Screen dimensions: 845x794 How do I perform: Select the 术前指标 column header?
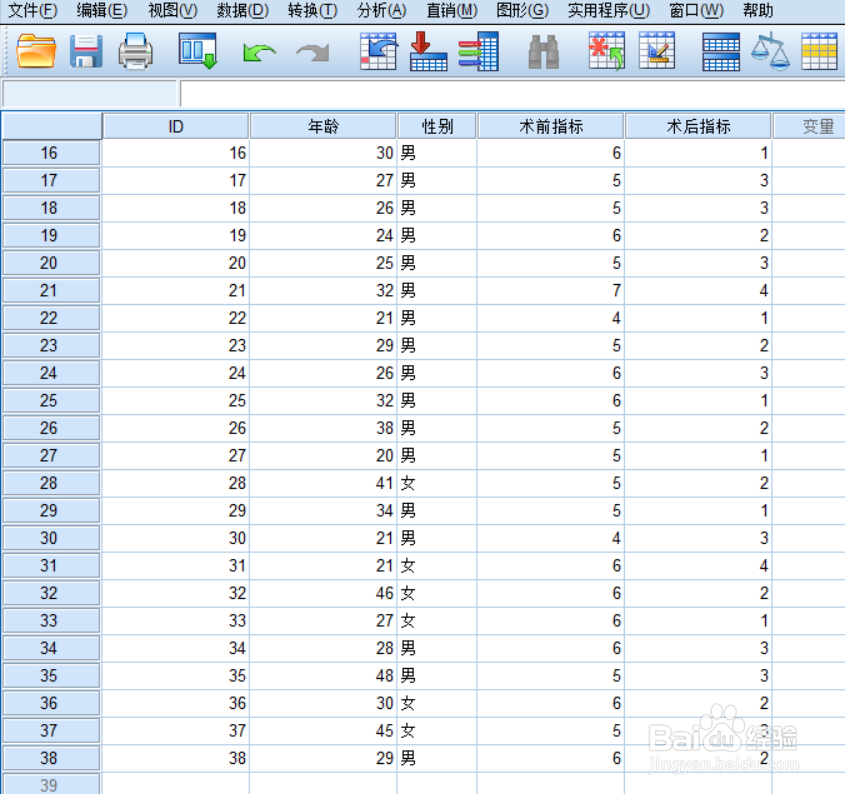551,127
